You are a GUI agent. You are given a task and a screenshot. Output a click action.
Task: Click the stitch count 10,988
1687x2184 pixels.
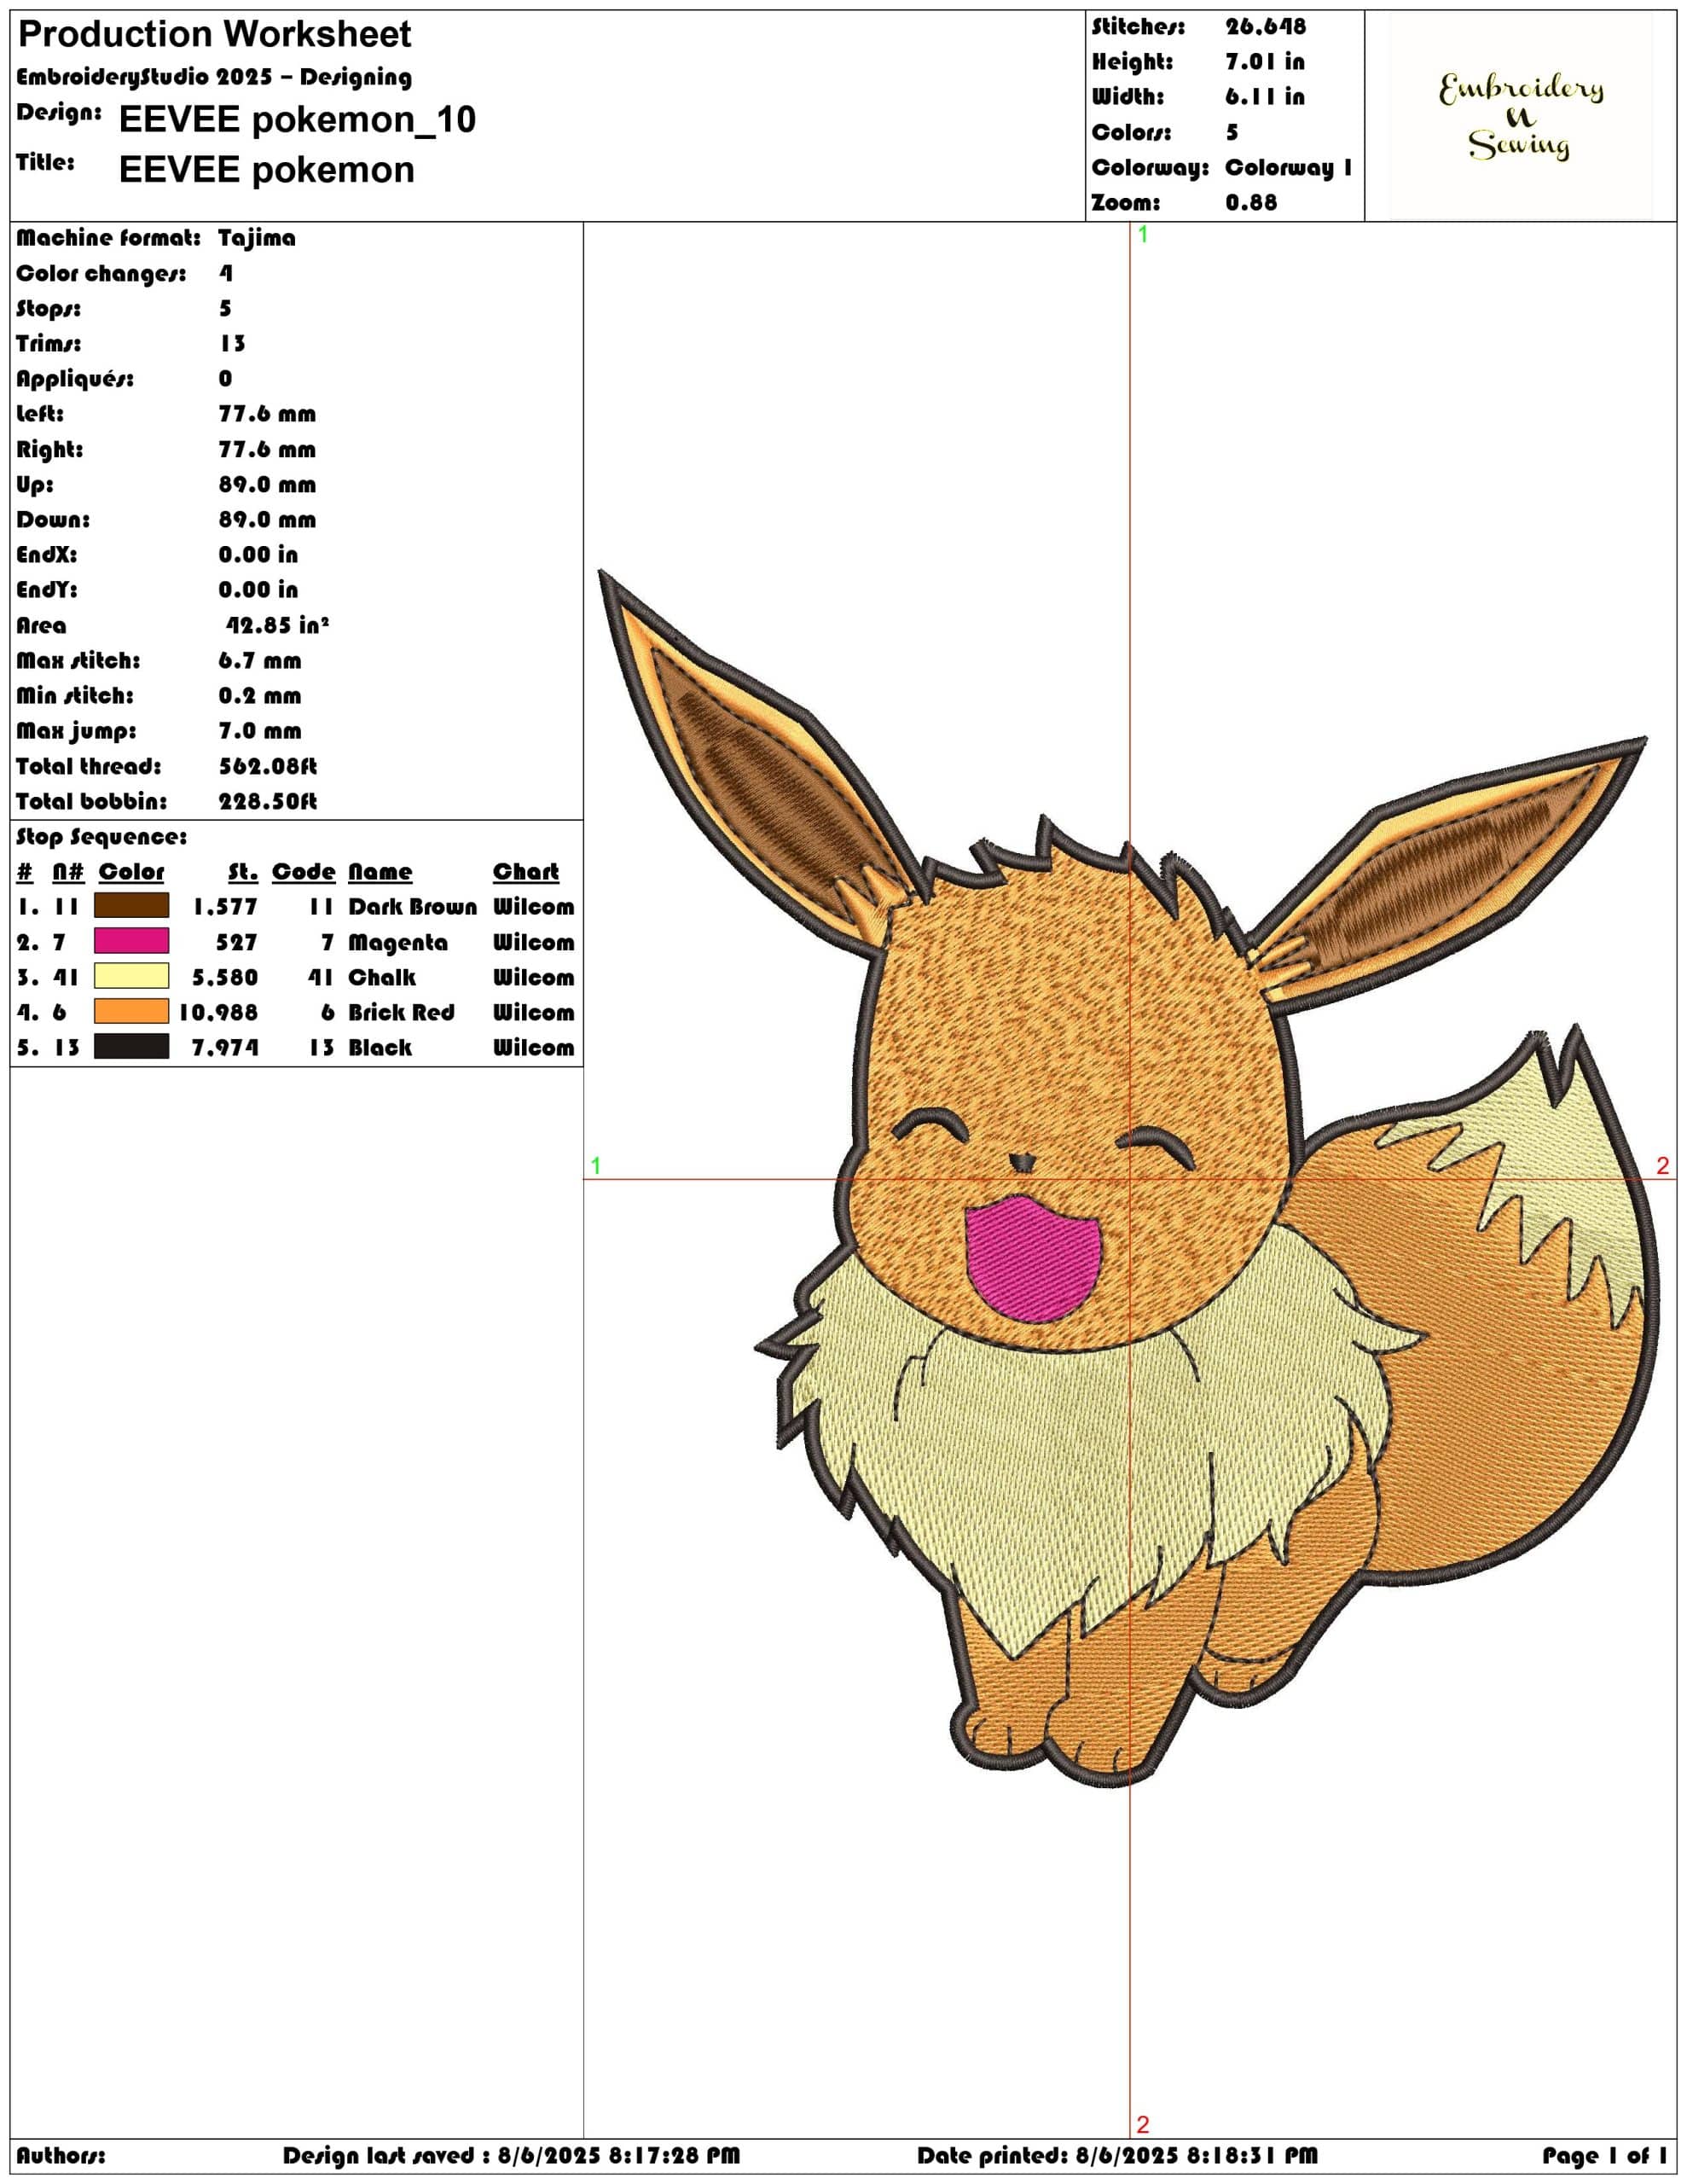pos(218,1012)
